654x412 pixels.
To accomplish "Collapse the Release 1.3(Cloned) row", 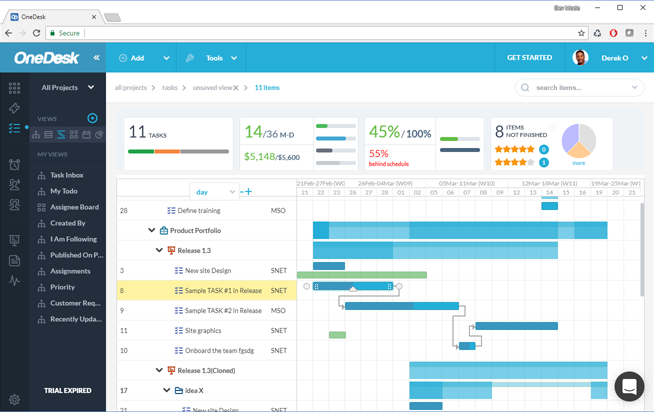I will [x=159, y=371].
